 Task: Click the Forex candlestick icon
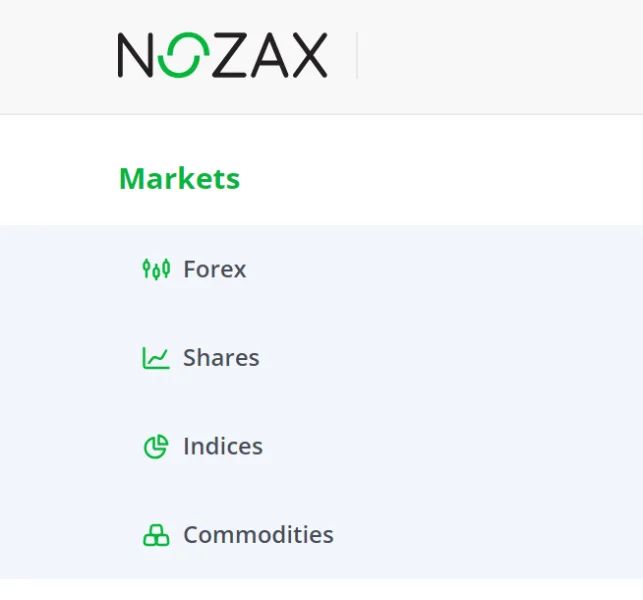click(155, 269)
